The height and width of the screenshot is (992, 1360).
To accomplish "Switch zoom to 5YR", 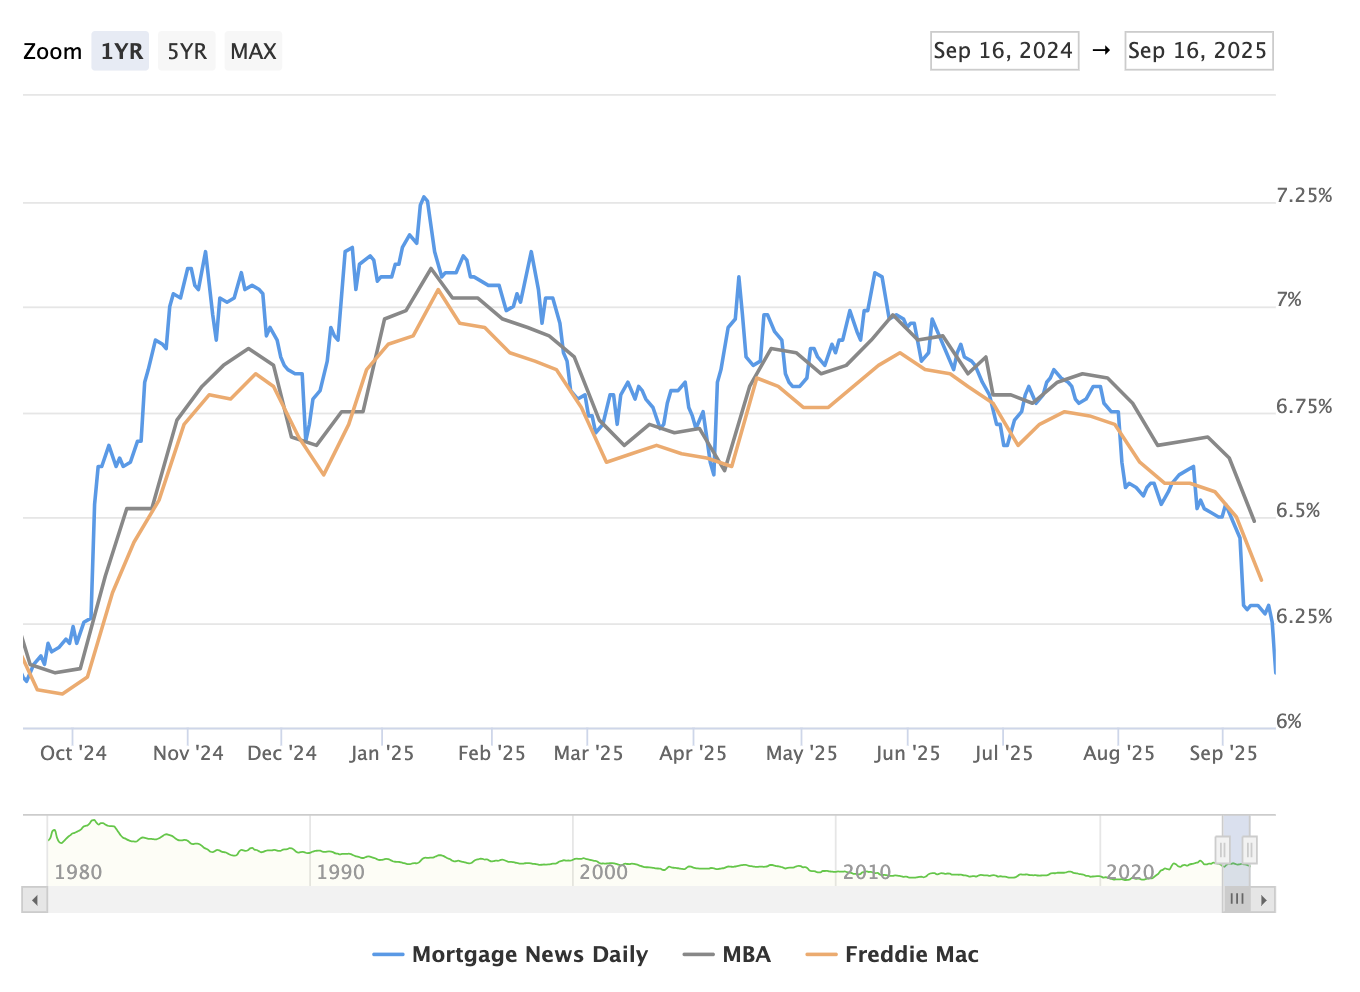I will [x=186, y=51].
